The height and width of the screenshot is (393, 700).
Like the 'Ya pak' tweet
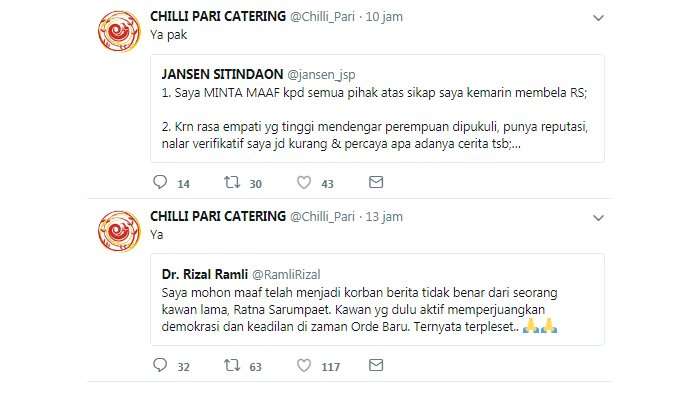pyautogui.click(x=304, y=182)
